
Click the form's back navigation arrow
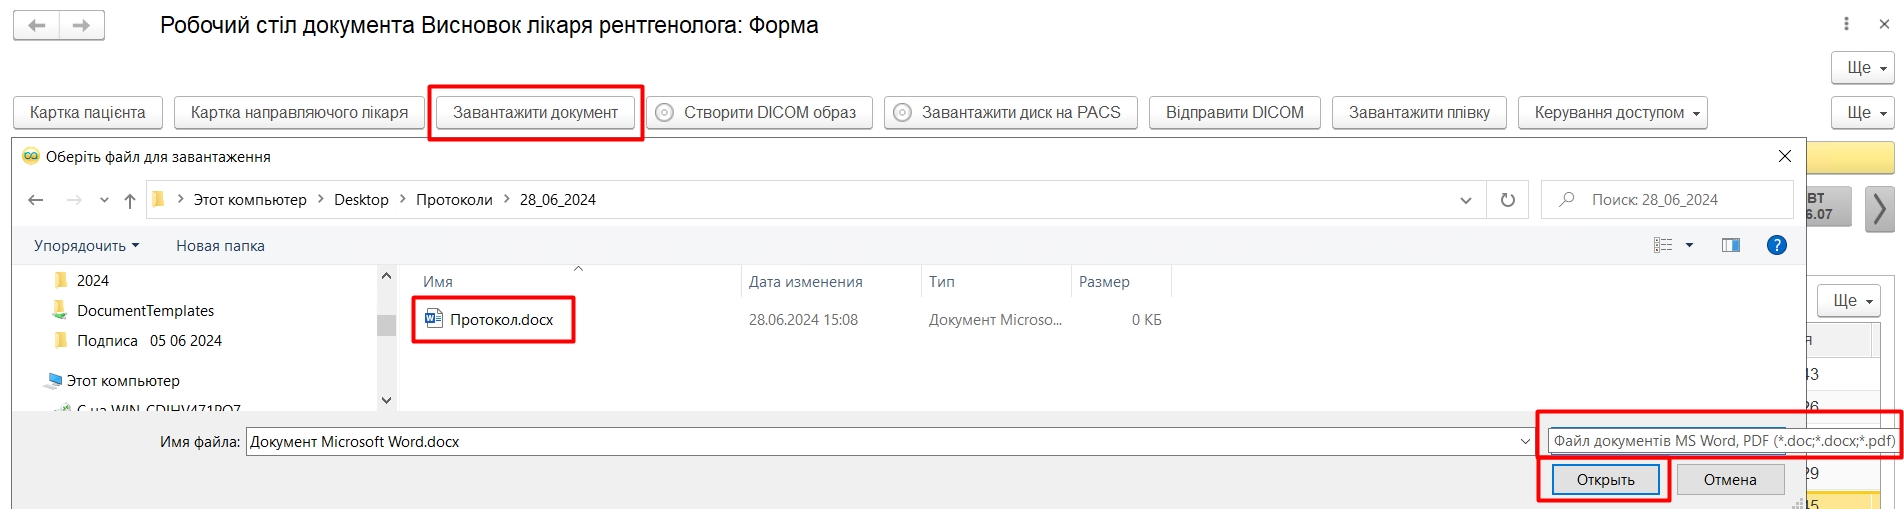37,25
